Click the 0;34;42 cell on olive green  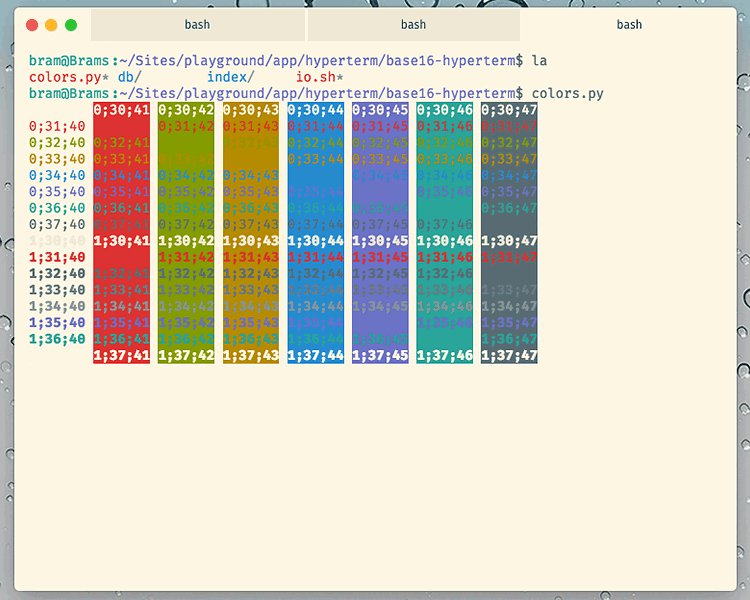186,175
